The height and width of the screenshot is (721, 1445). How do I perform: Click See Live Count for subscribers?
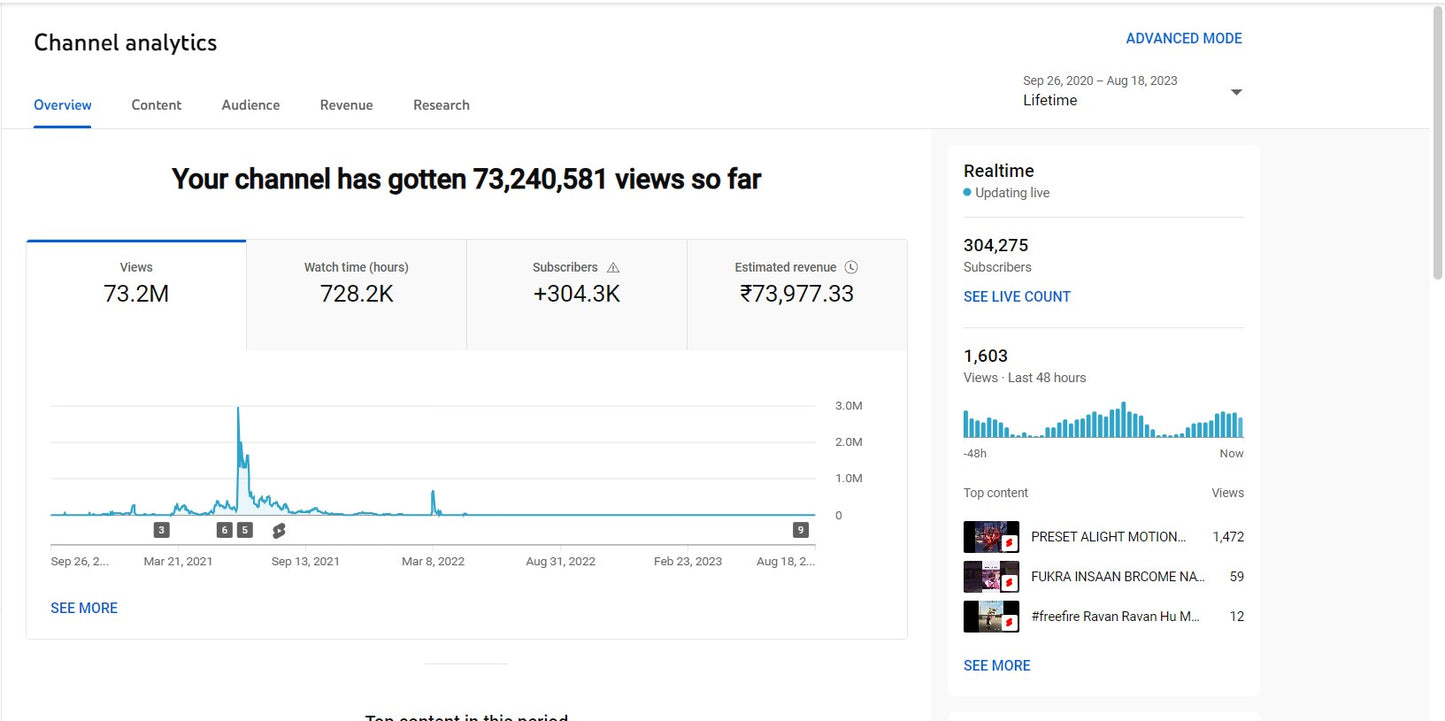tap(1016, 297)
